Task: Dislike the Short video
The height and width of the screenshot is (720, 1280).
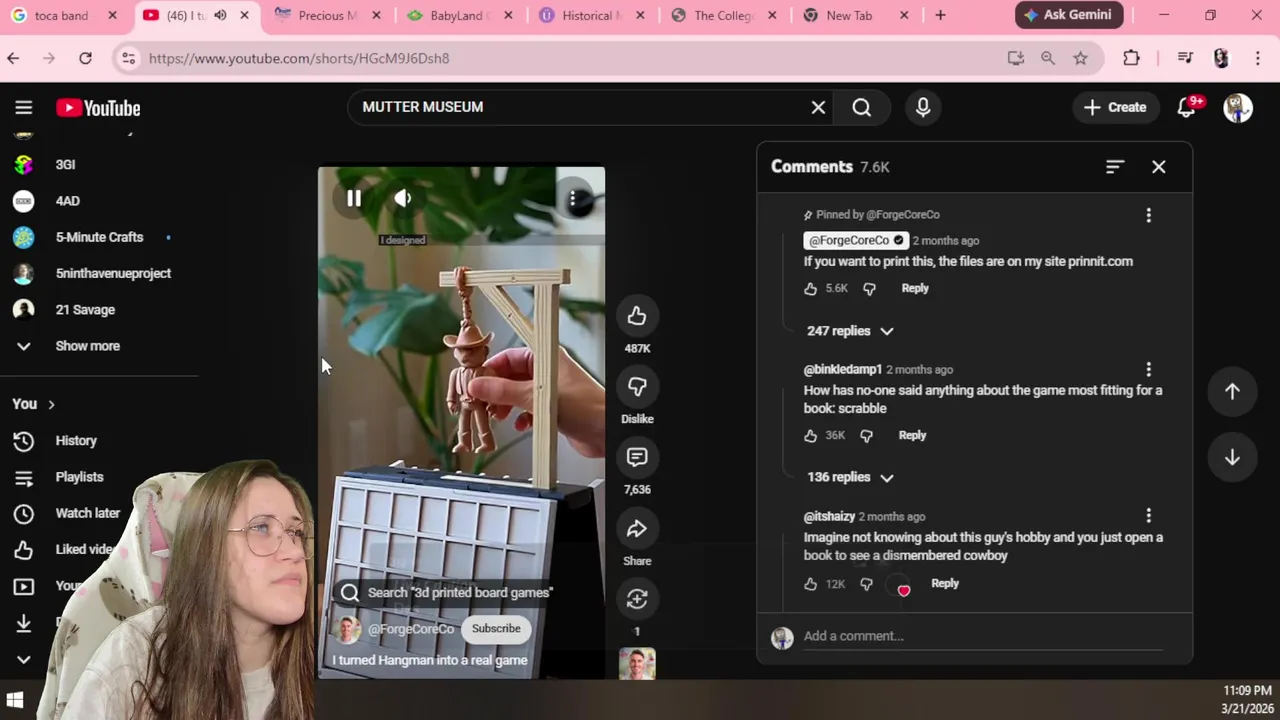Action: tap(637, 386)
